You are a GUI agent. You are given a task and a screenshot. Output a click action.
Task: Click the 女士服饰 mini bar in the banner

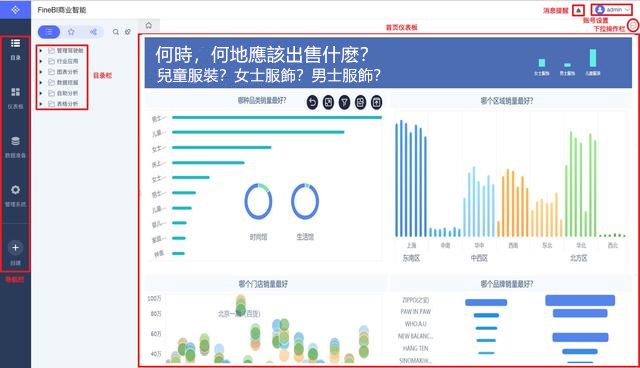click(x=542, y=62)
